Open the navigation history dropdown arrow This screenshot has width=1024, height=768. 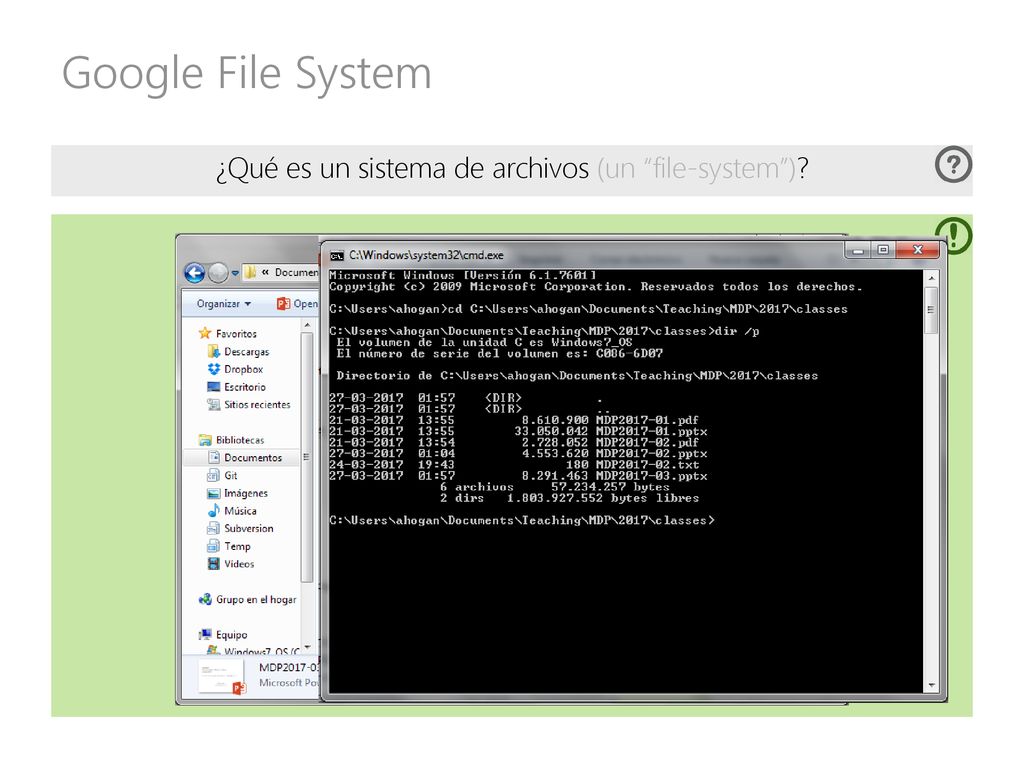[x=235, y=273]
